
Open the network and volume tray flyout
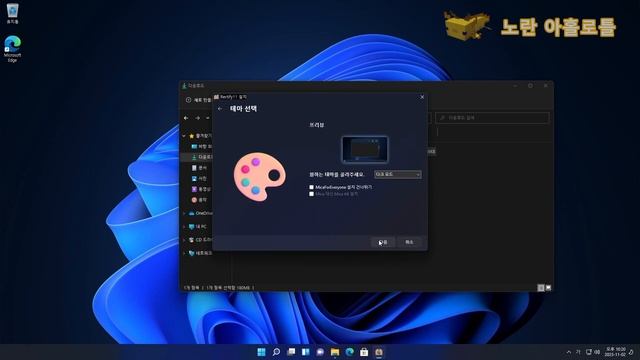point(593,352)
